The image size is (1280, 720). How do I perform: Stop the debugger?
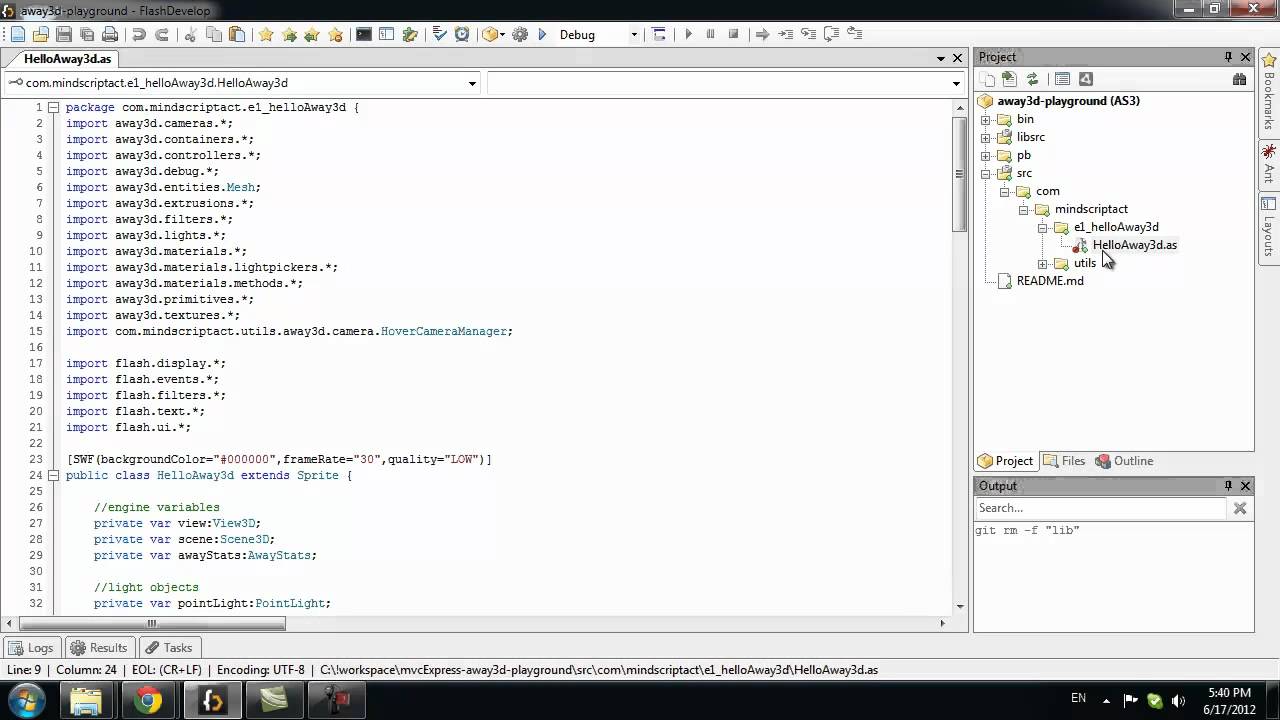pyautogui.click(x=734, y=34)
